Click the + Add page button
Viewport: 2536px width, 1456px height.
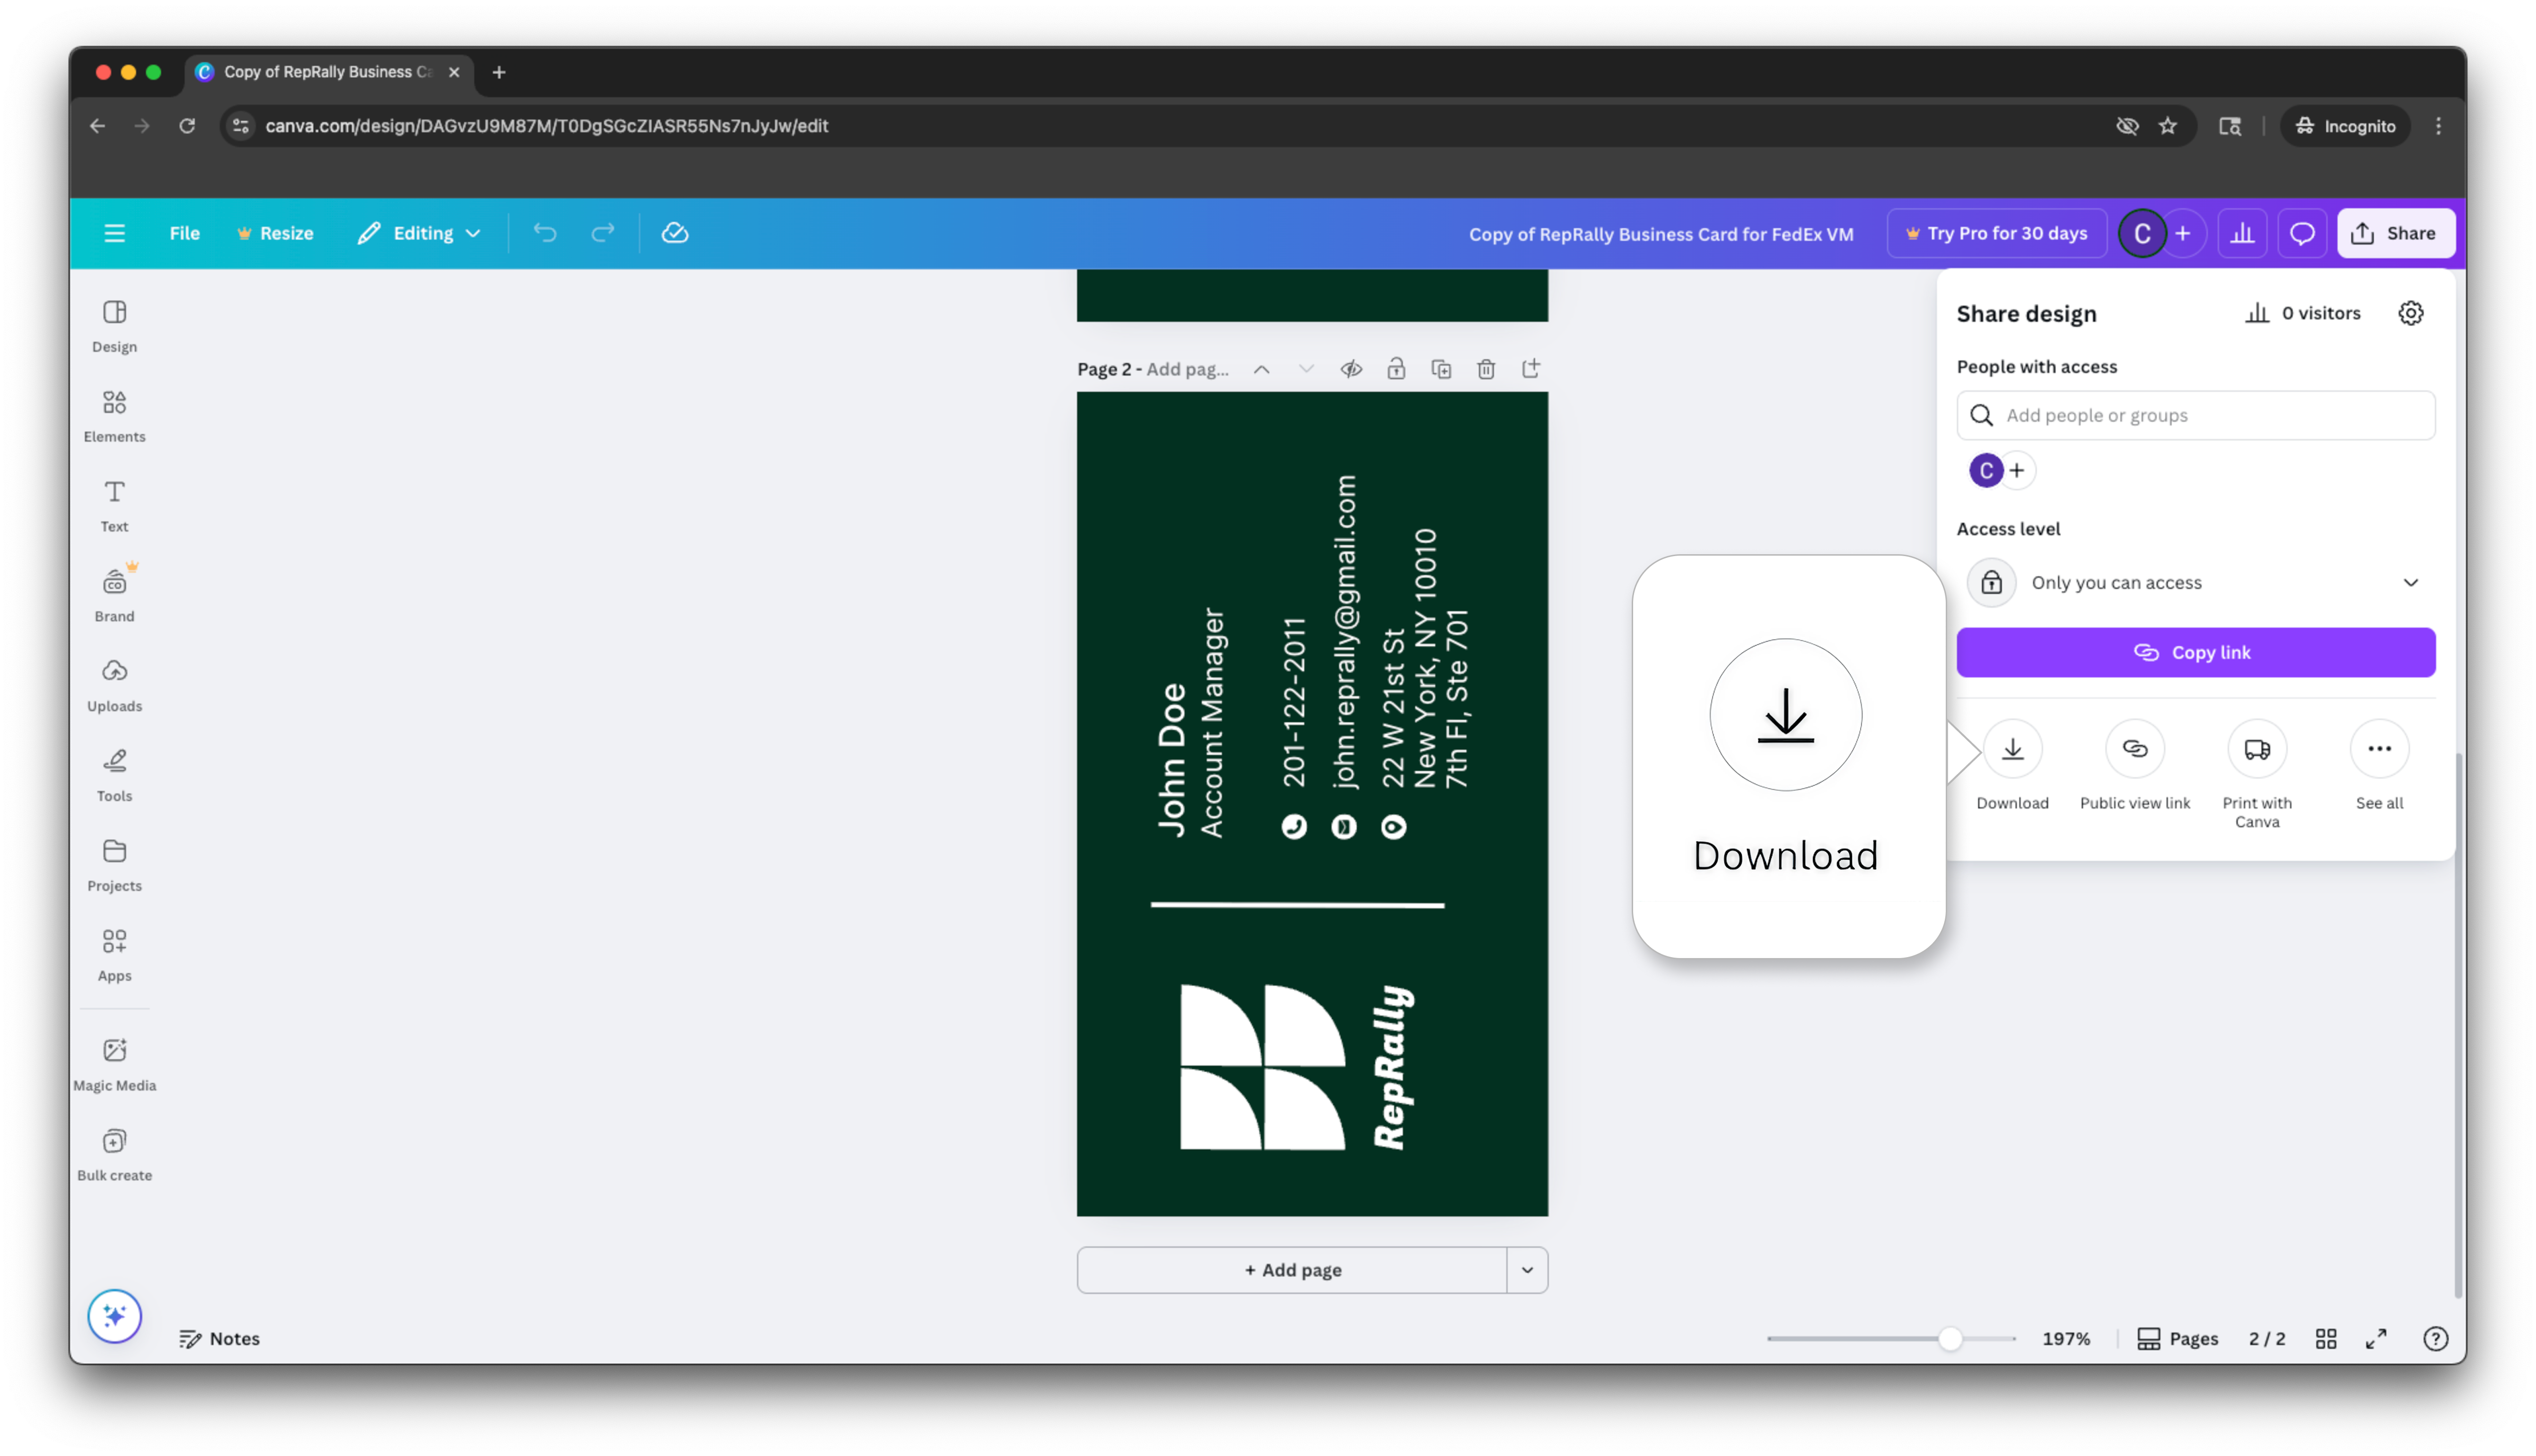click(x=1292, y=1270)
